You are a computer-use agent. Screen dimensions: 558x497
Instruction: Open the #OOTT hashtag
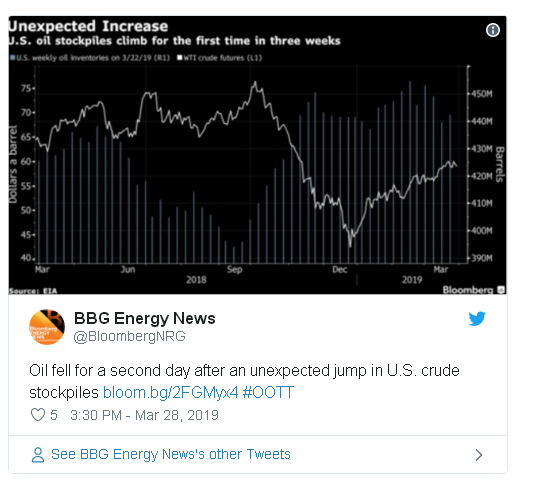(268, 393)
